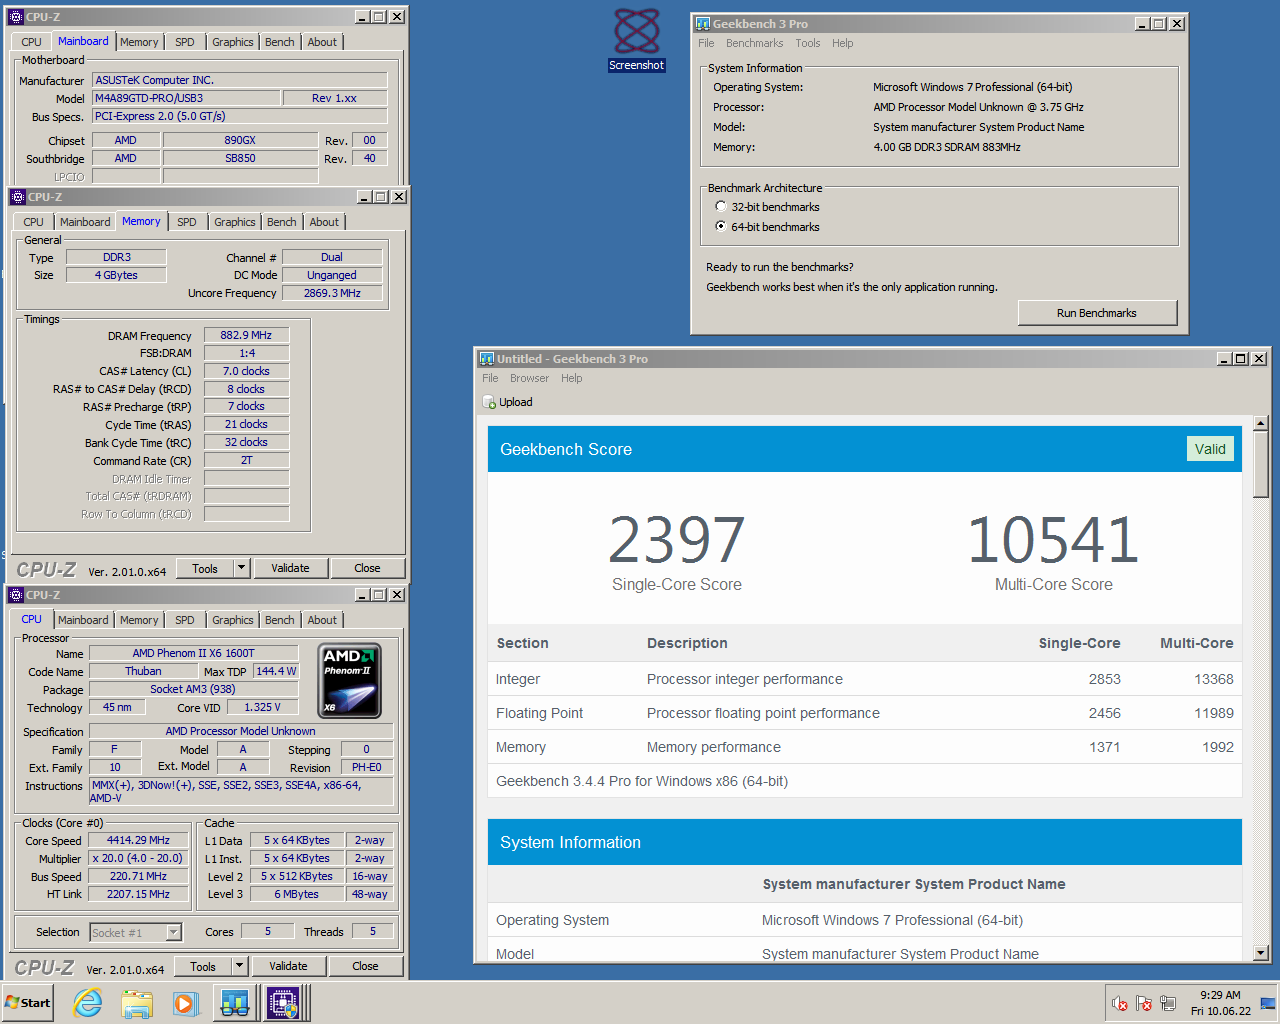
Task: Click Geekbench results scrollbar down arrow
Action: (x=1261, y=953)
